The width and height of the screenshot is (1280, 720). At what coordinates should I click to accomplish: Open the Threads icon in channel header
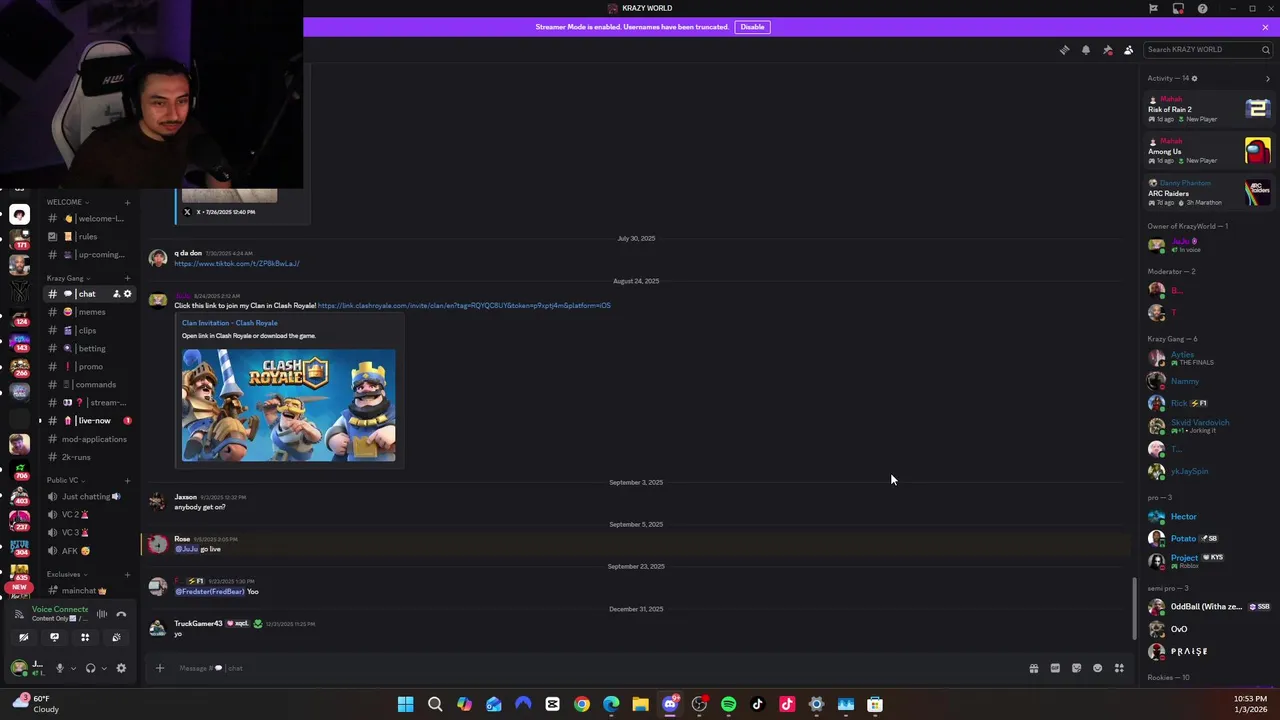1064,50
